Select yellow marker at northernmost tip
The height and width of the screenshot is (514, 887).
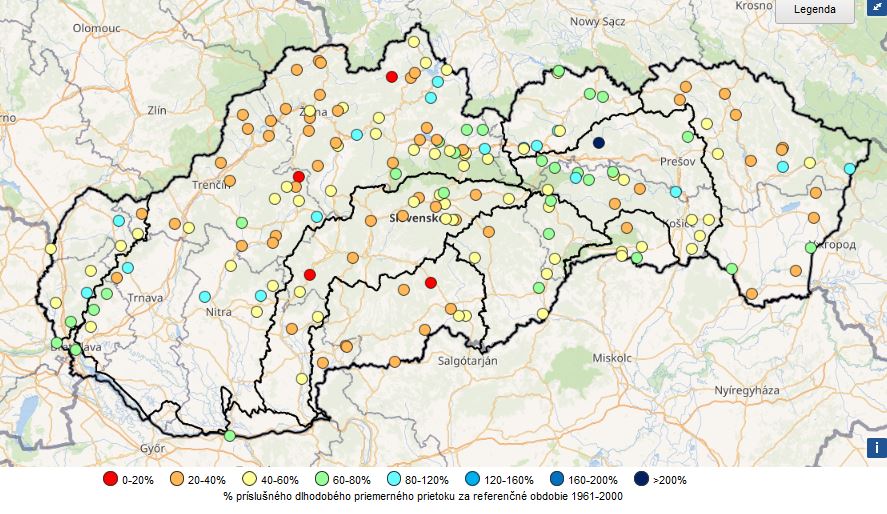tap(413, 42)
